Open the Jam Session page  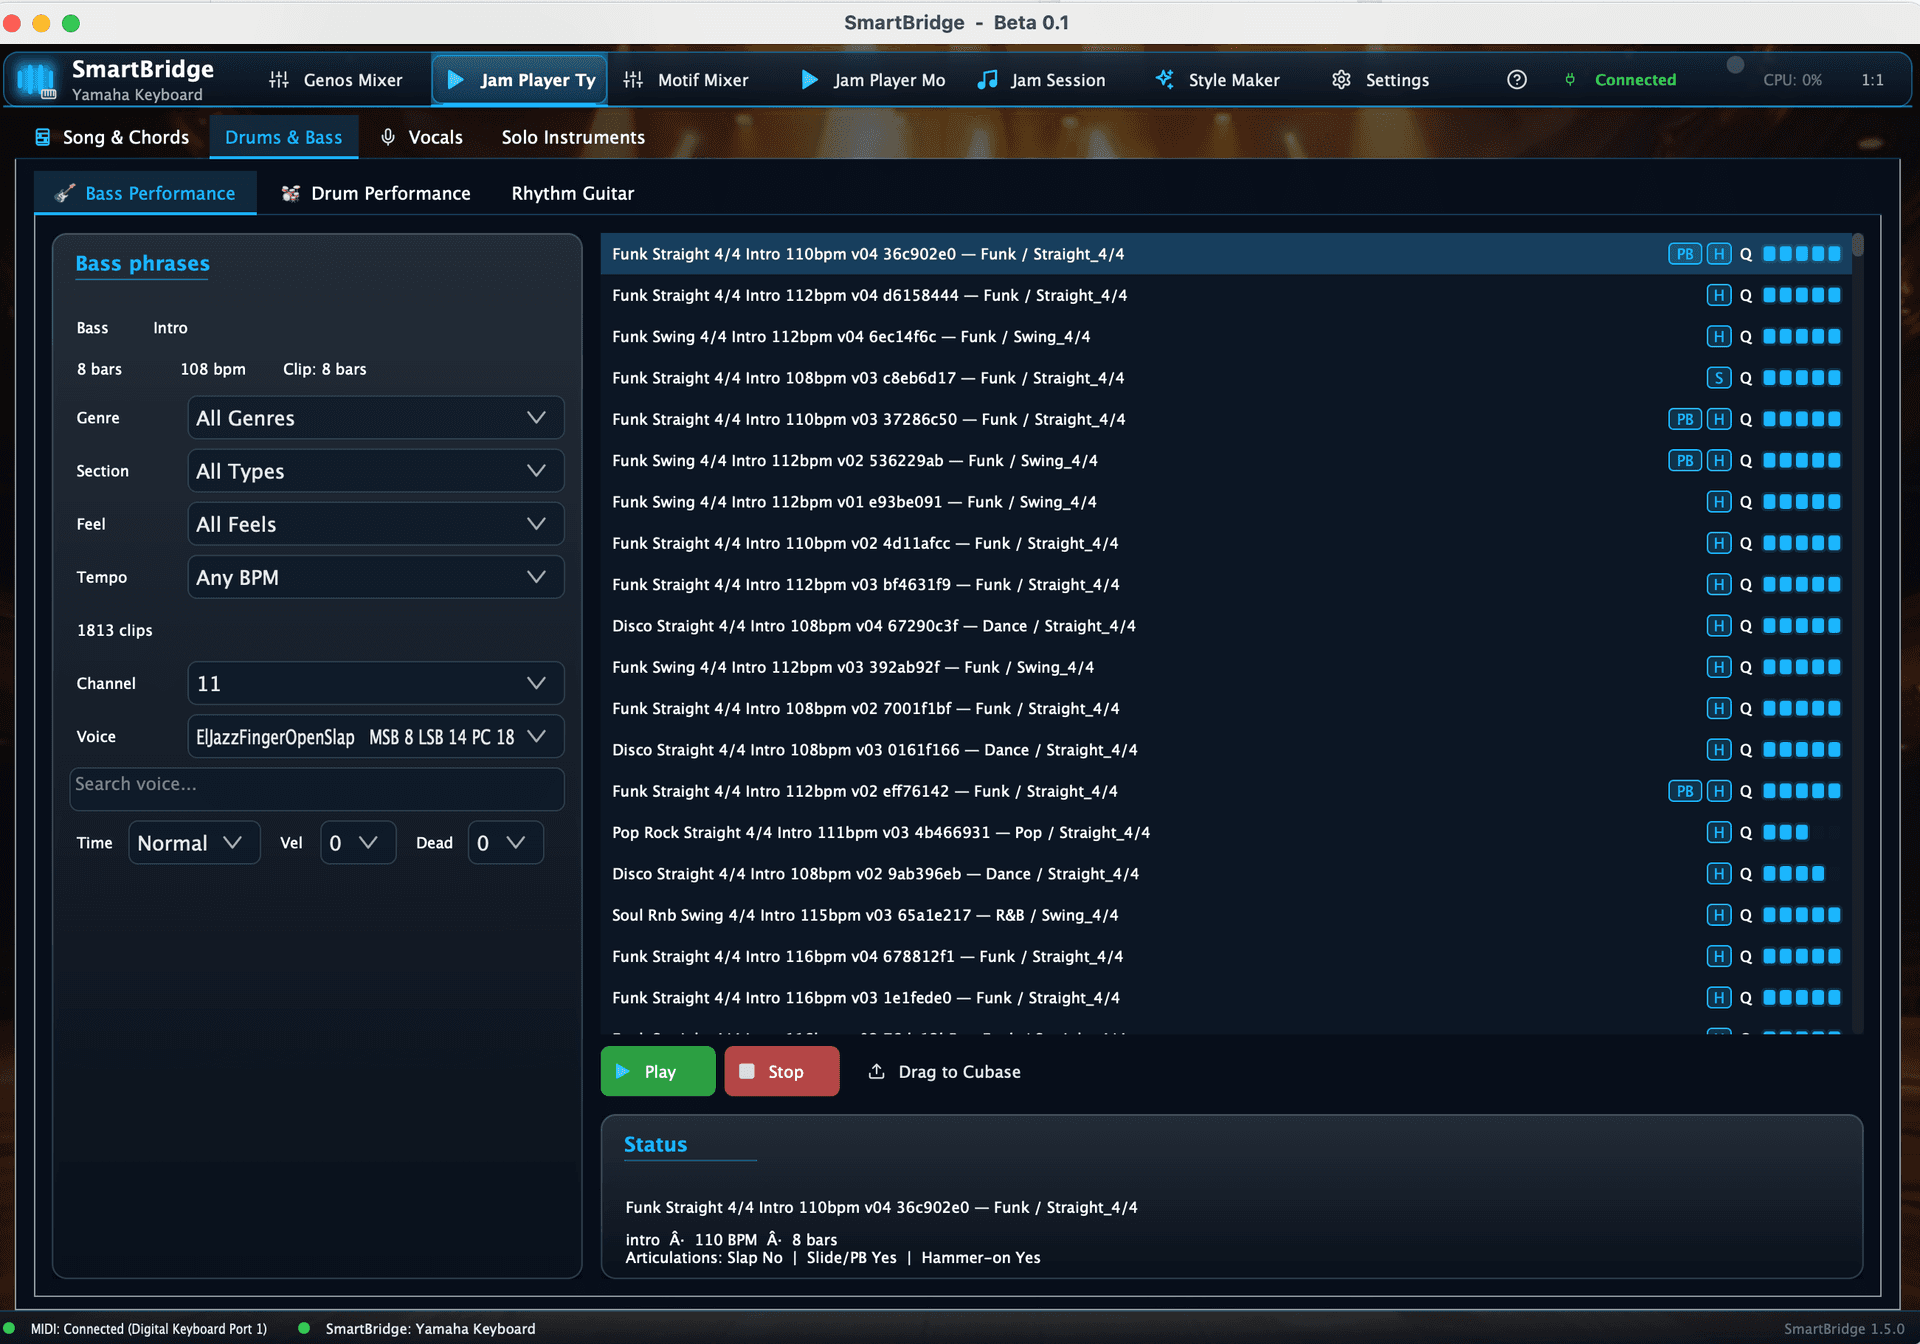[x=1041, y=80]
